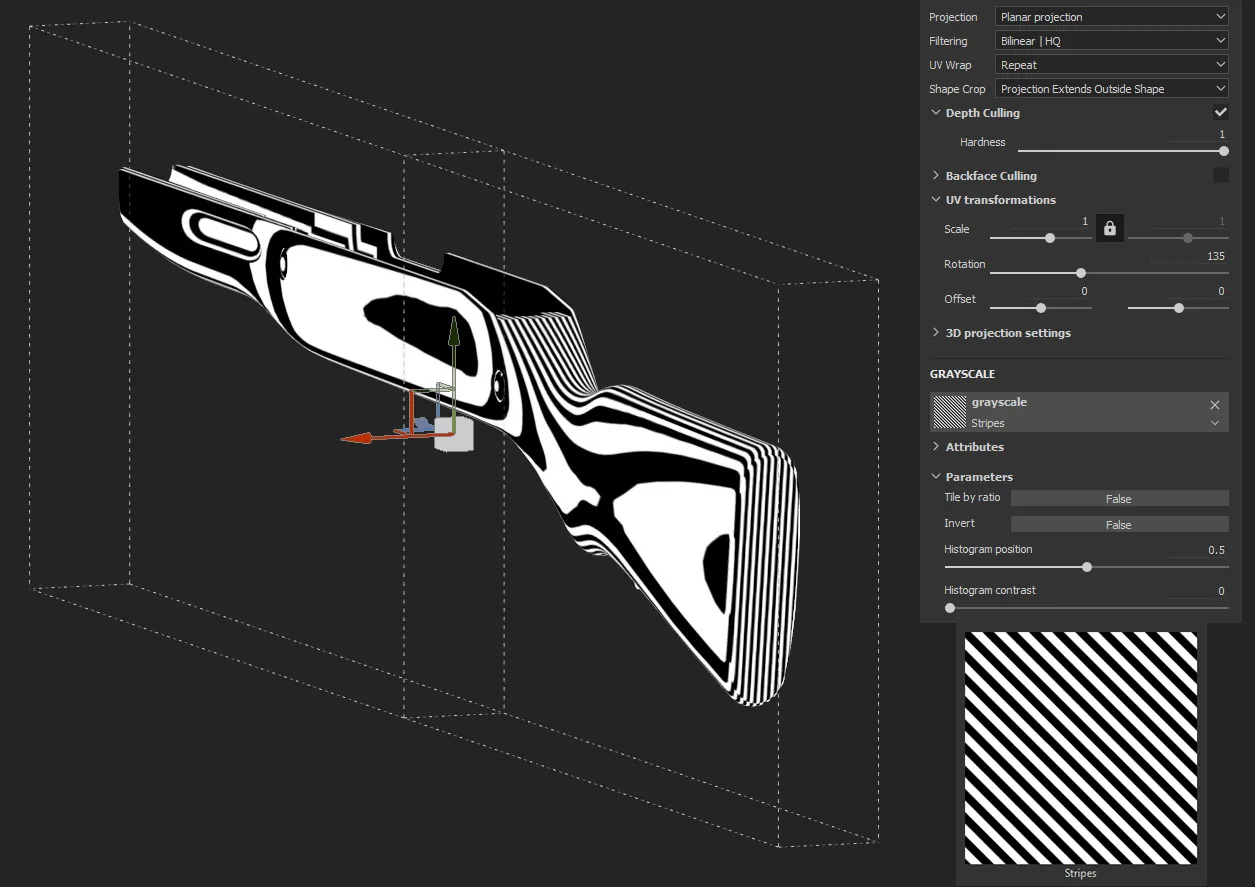Click the Rotation slider handle
Image resolution: width=1255 pixels, height=887 pixels.
(x=1081, y=273)
